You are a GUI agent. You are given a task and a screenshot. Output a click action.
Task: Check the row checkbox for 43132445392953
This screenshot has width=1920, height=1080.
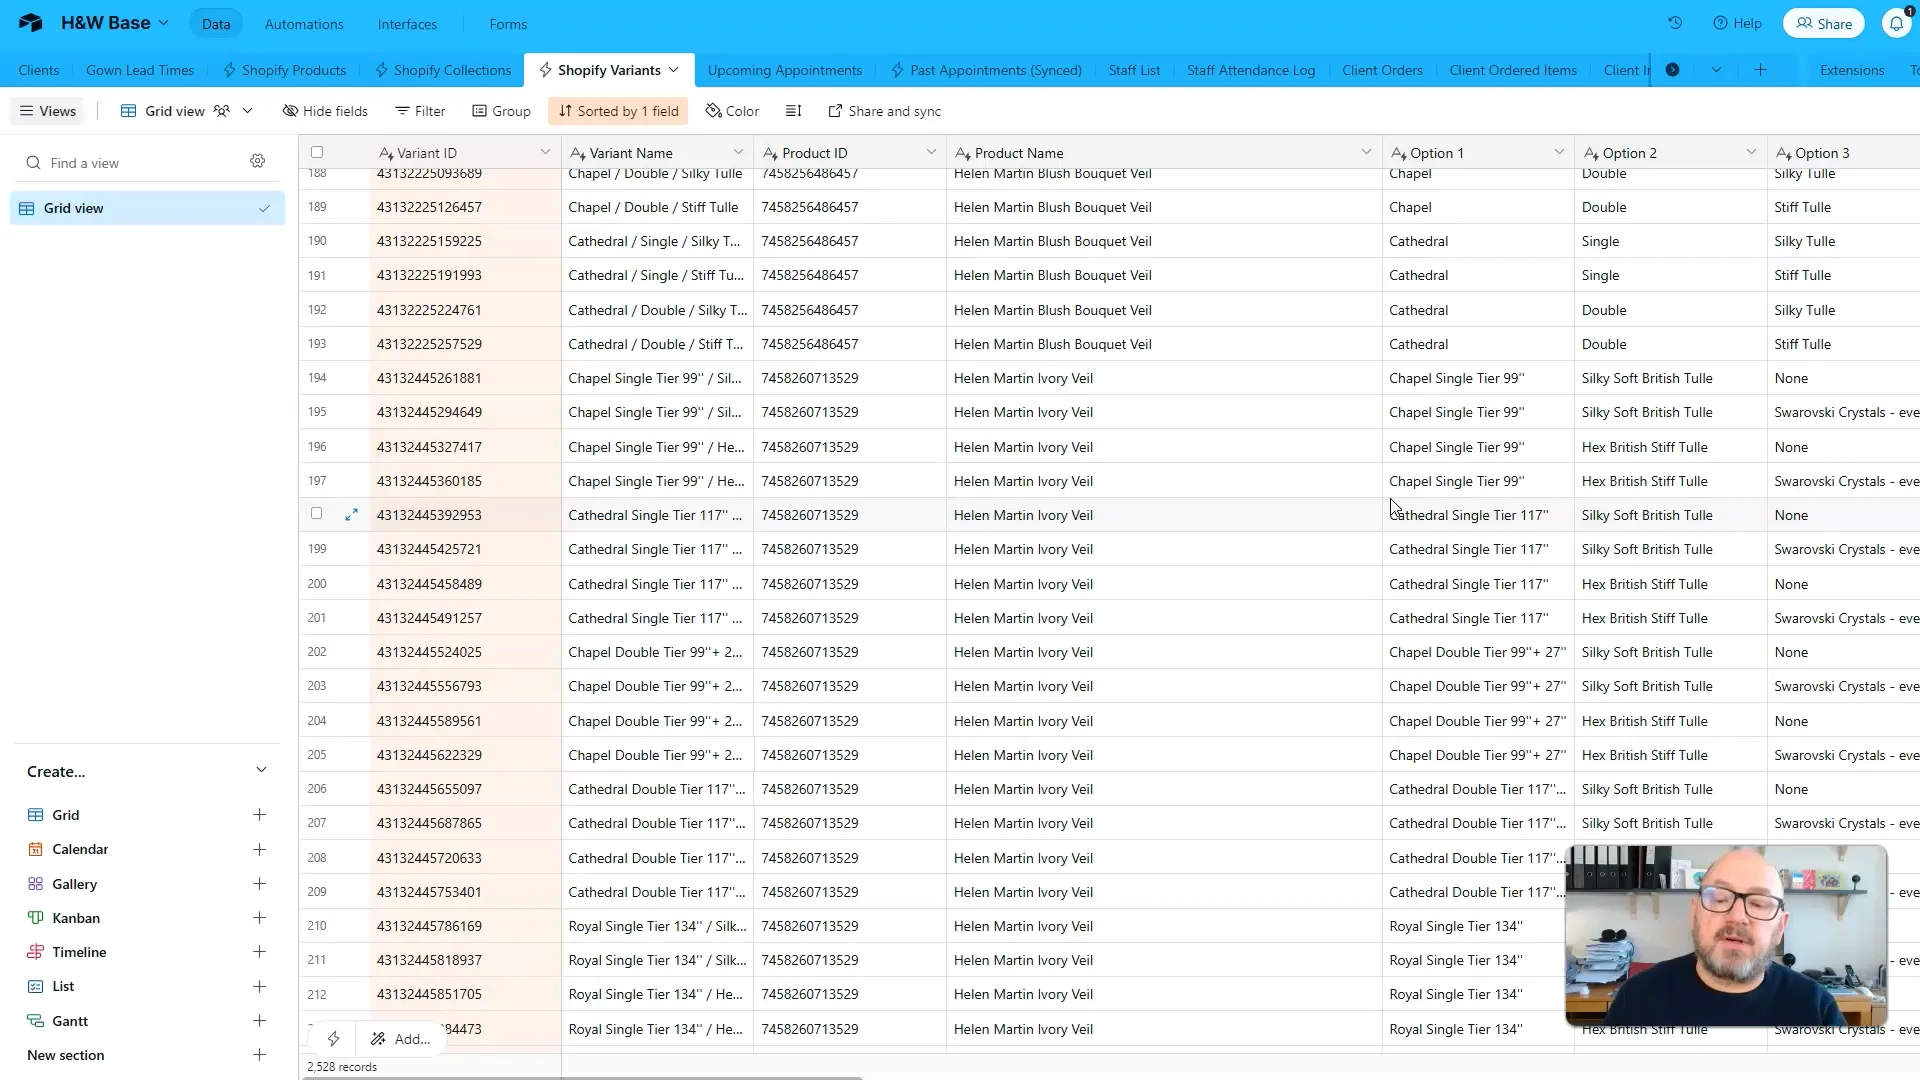(x=317, y=514)
